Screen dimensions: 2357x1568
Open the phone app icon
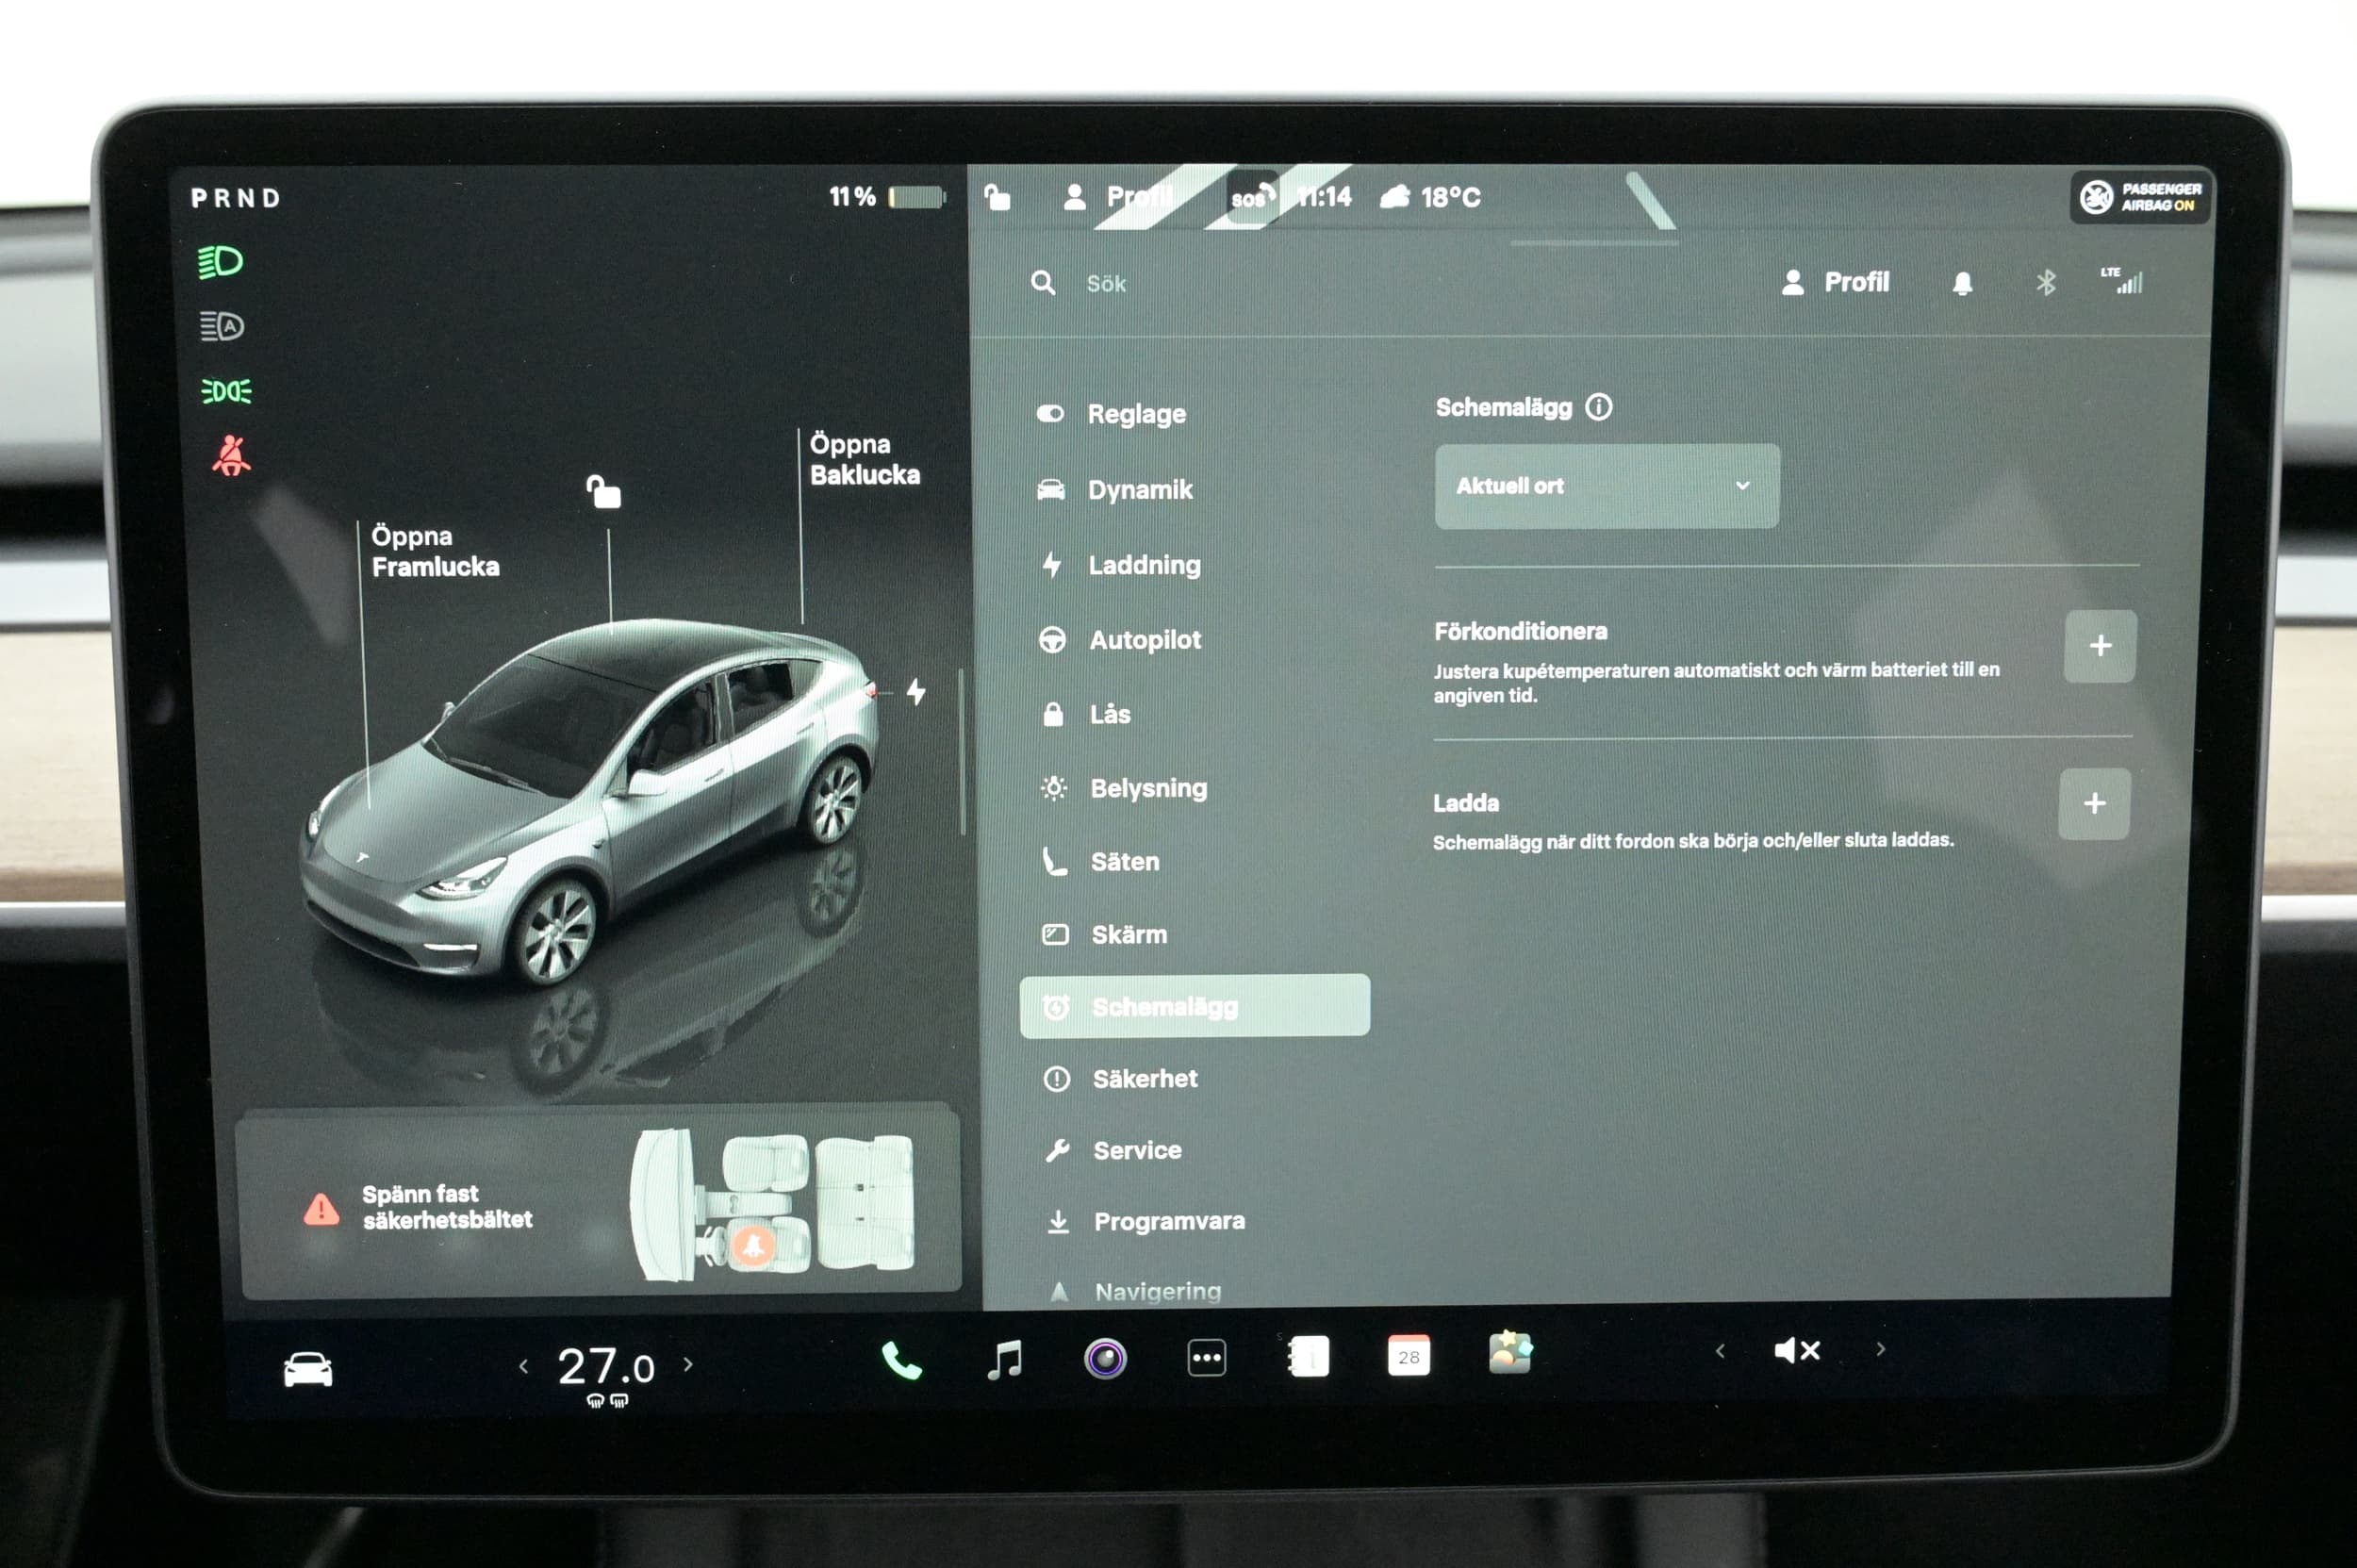pos(901,1361)
